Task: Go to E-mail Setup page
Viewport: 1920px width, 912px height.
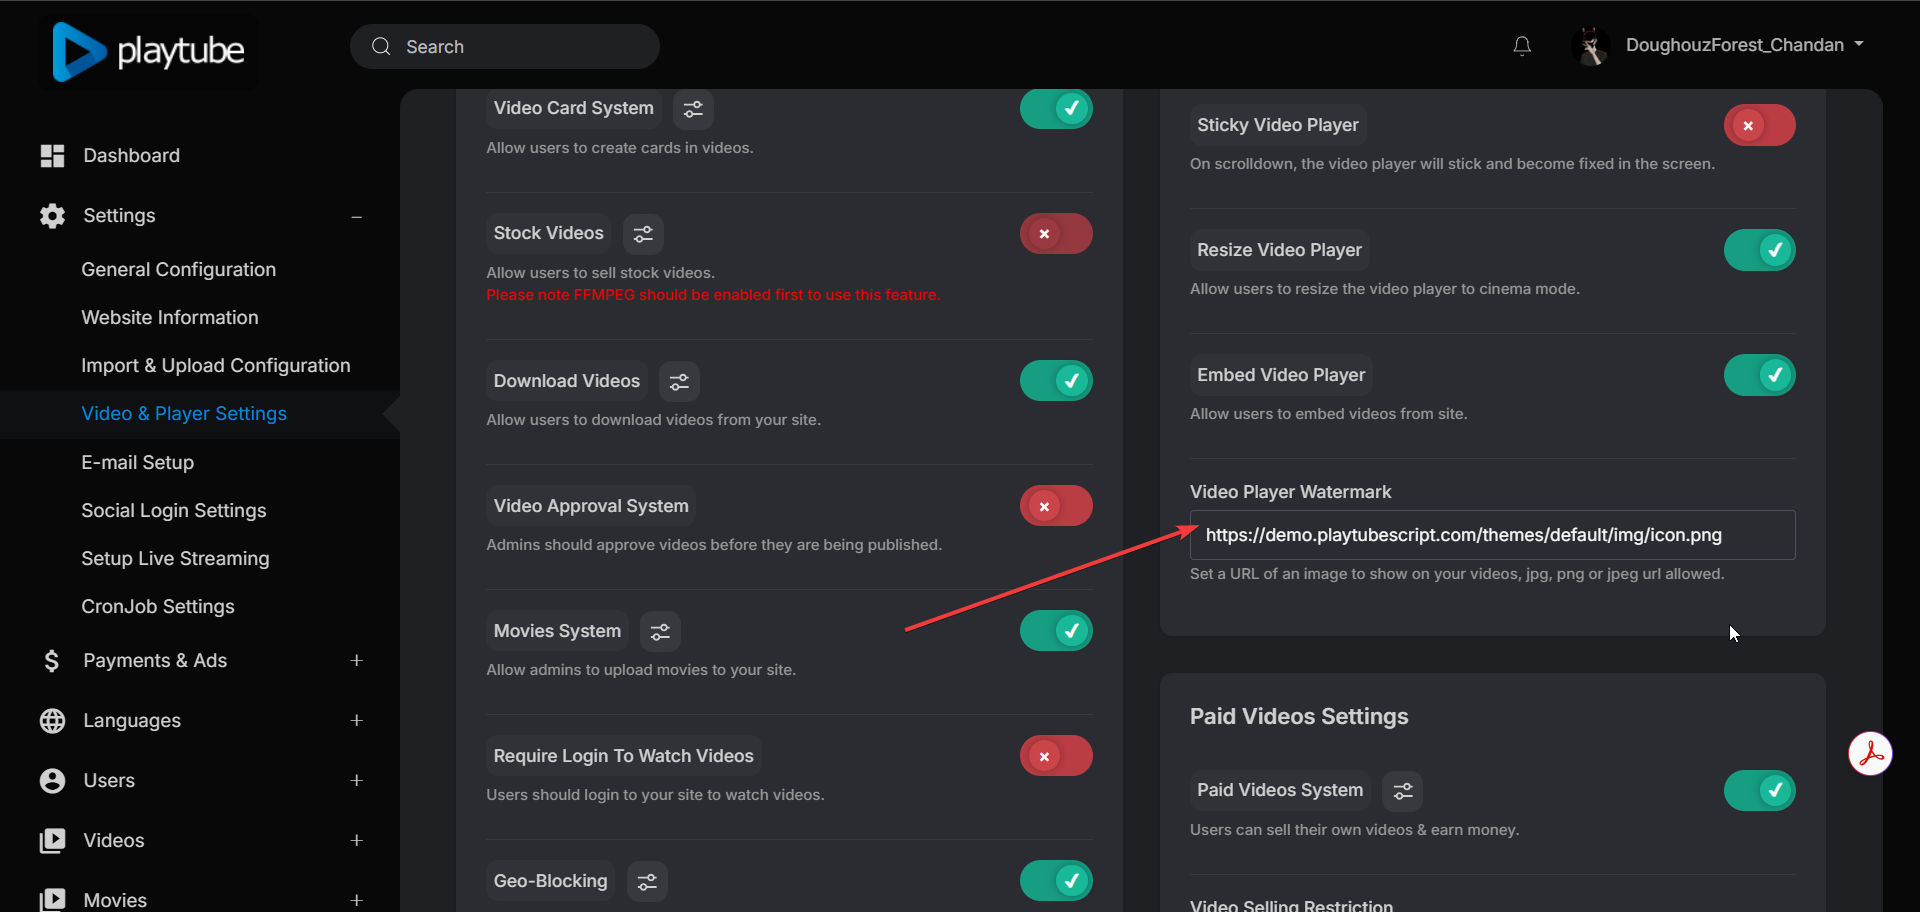Action: coord(138,463)
